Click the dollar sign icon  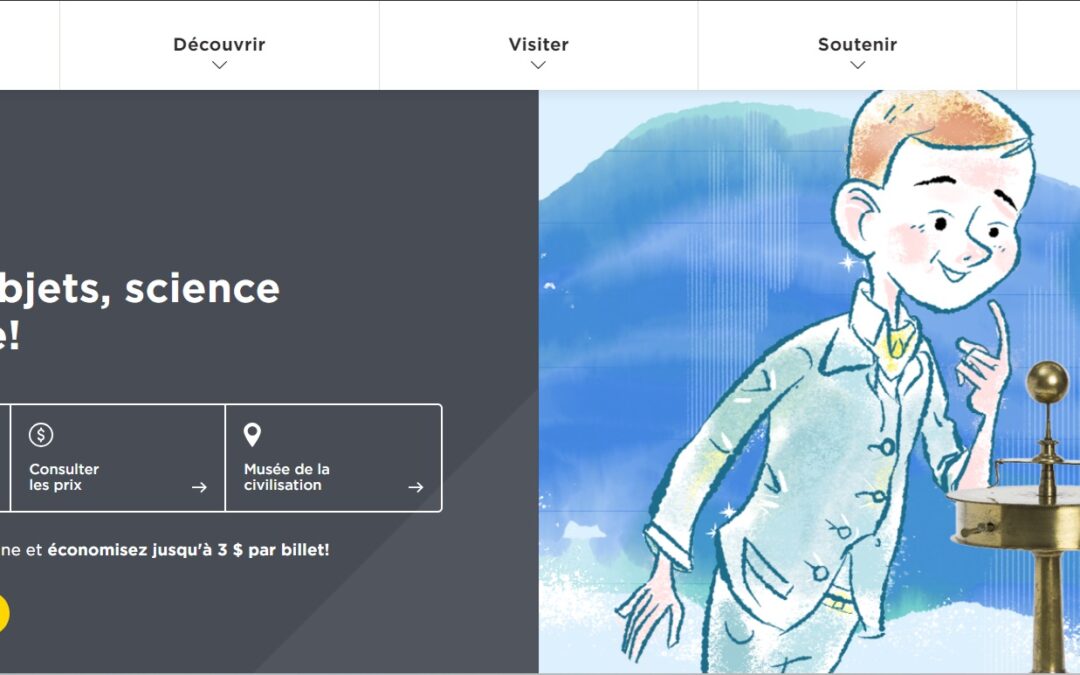[41, 435]
